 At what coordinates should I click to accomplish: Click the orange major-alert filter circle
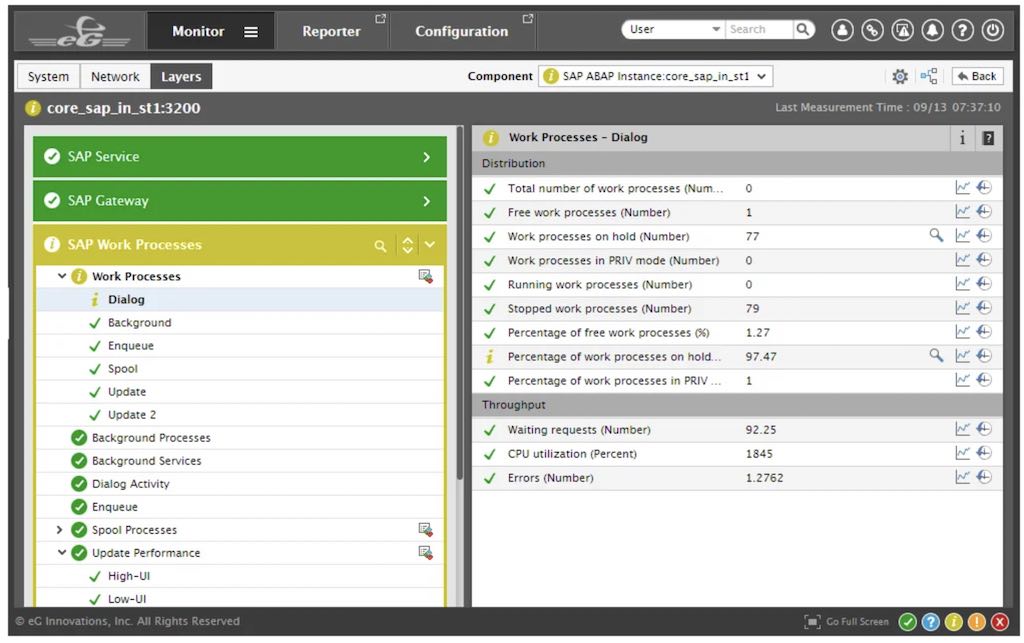click(976, 622)
